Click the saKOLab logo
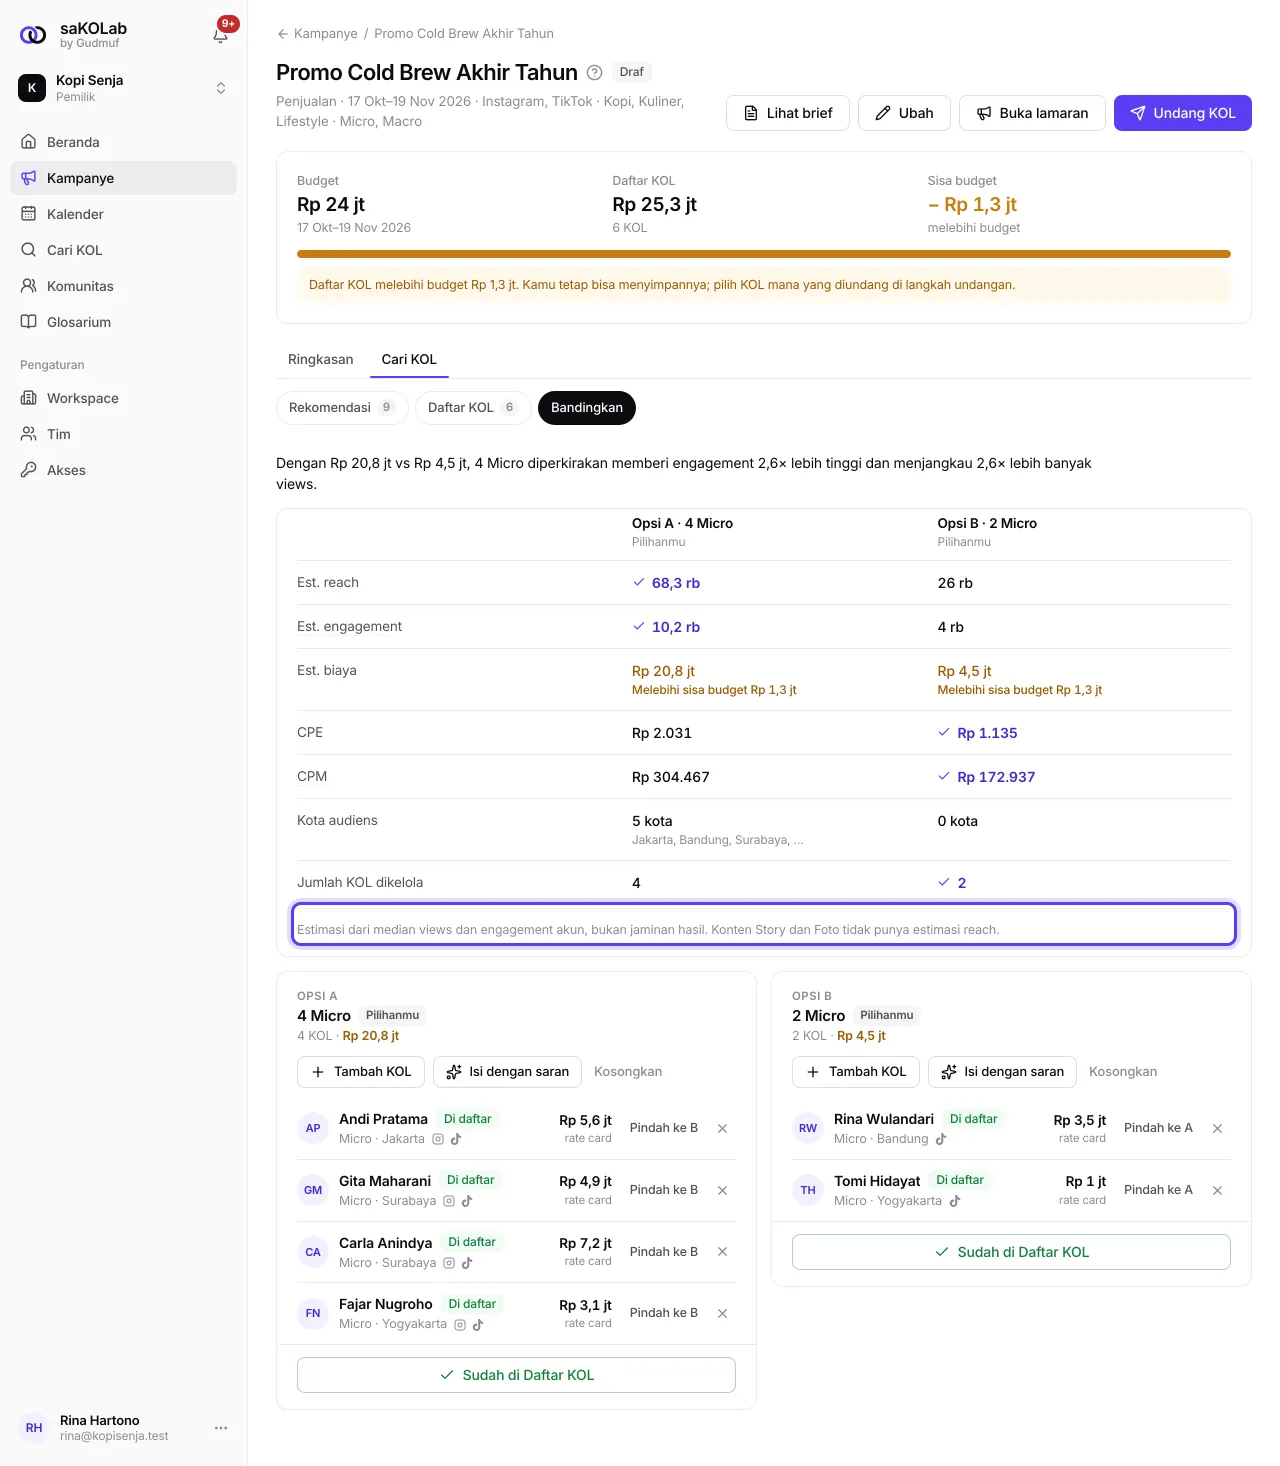 [33, 35]
